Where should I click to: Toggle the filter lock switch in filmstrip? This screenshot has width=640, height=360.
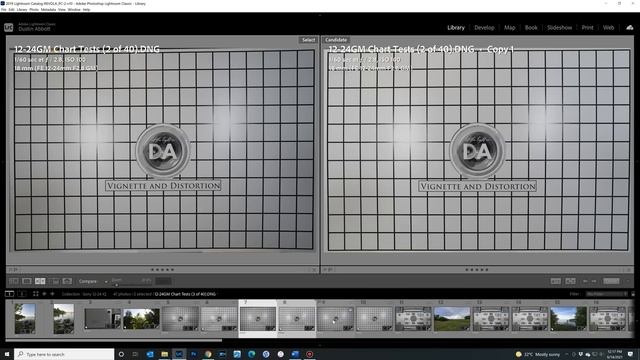[x=633, y=294]
